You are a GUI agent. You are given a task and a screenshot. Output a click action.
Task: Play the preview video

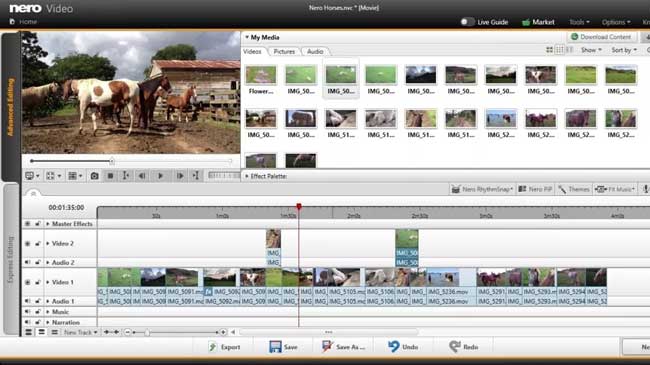point(160,176)
